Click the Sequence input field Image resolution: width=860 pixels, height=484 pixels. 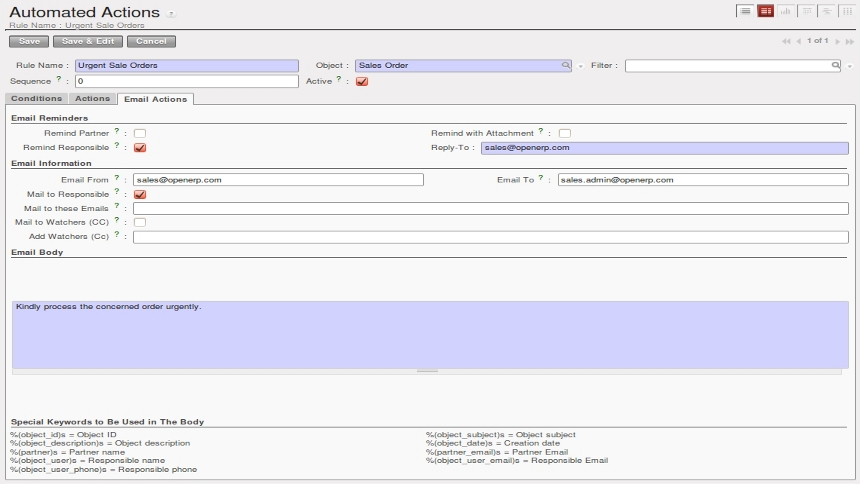(x=187, y=81)
